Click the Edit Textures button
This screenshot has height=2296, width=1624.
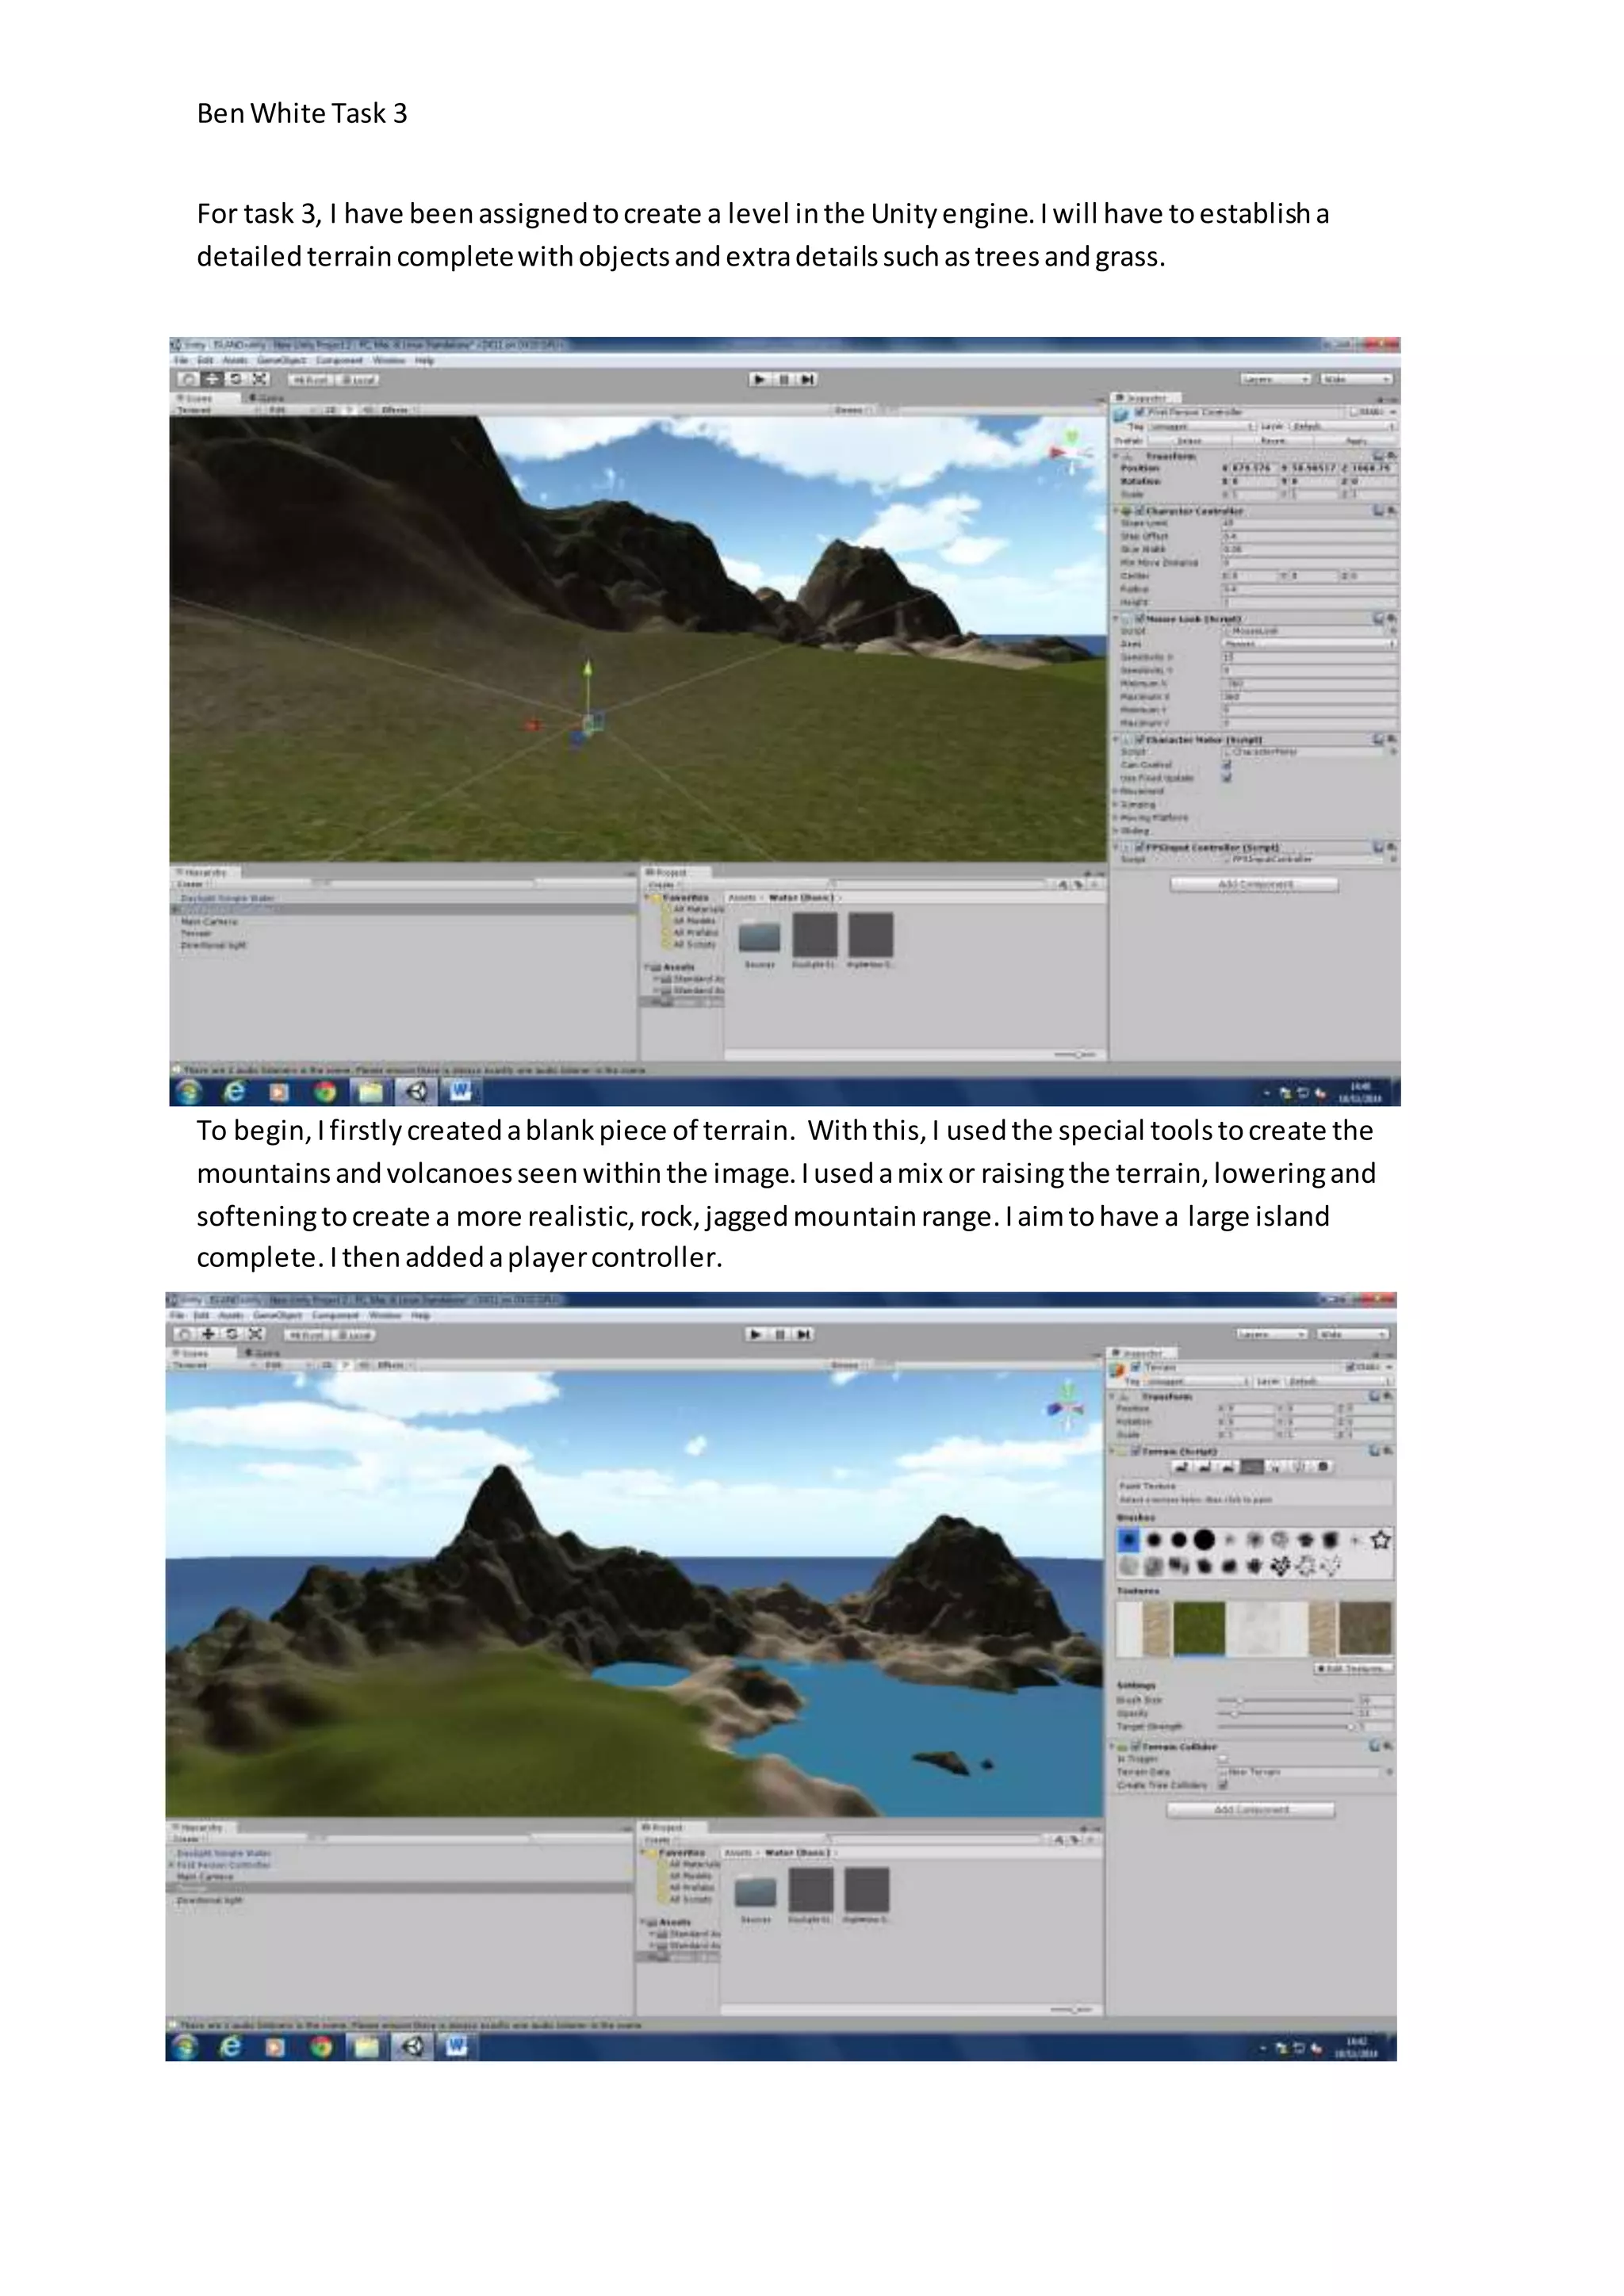click(x=1353, y=1669)
